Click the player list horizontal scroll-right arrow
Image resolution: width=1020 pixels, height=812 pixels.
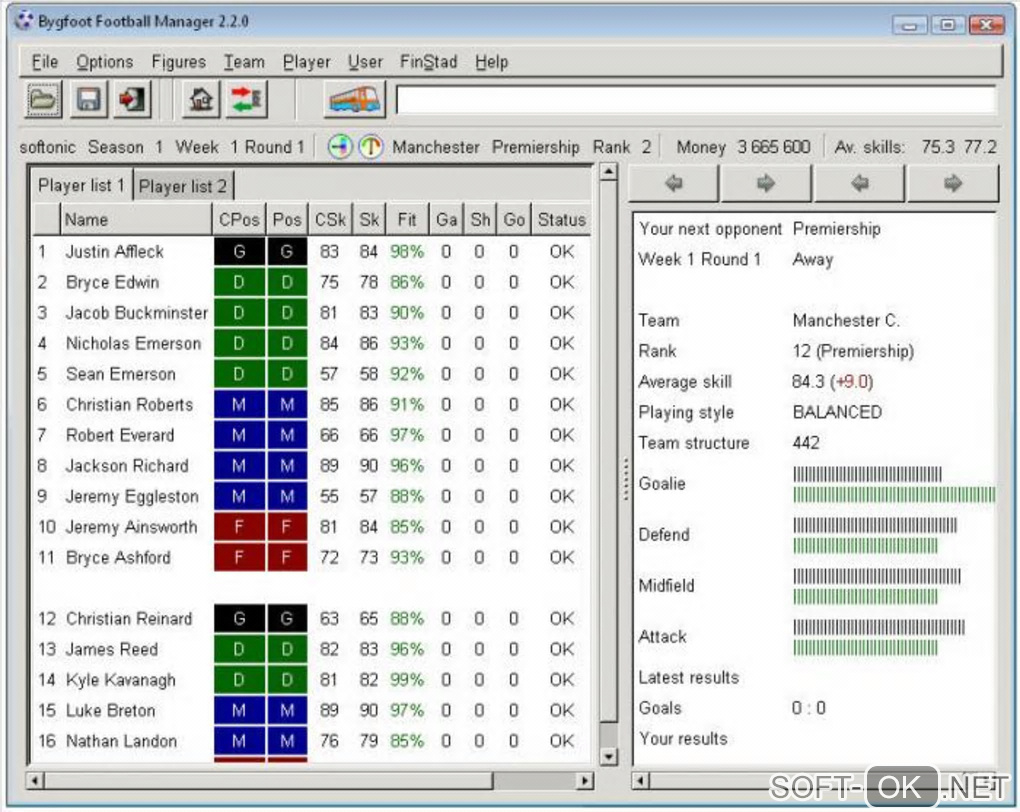[x=585, y=779]
